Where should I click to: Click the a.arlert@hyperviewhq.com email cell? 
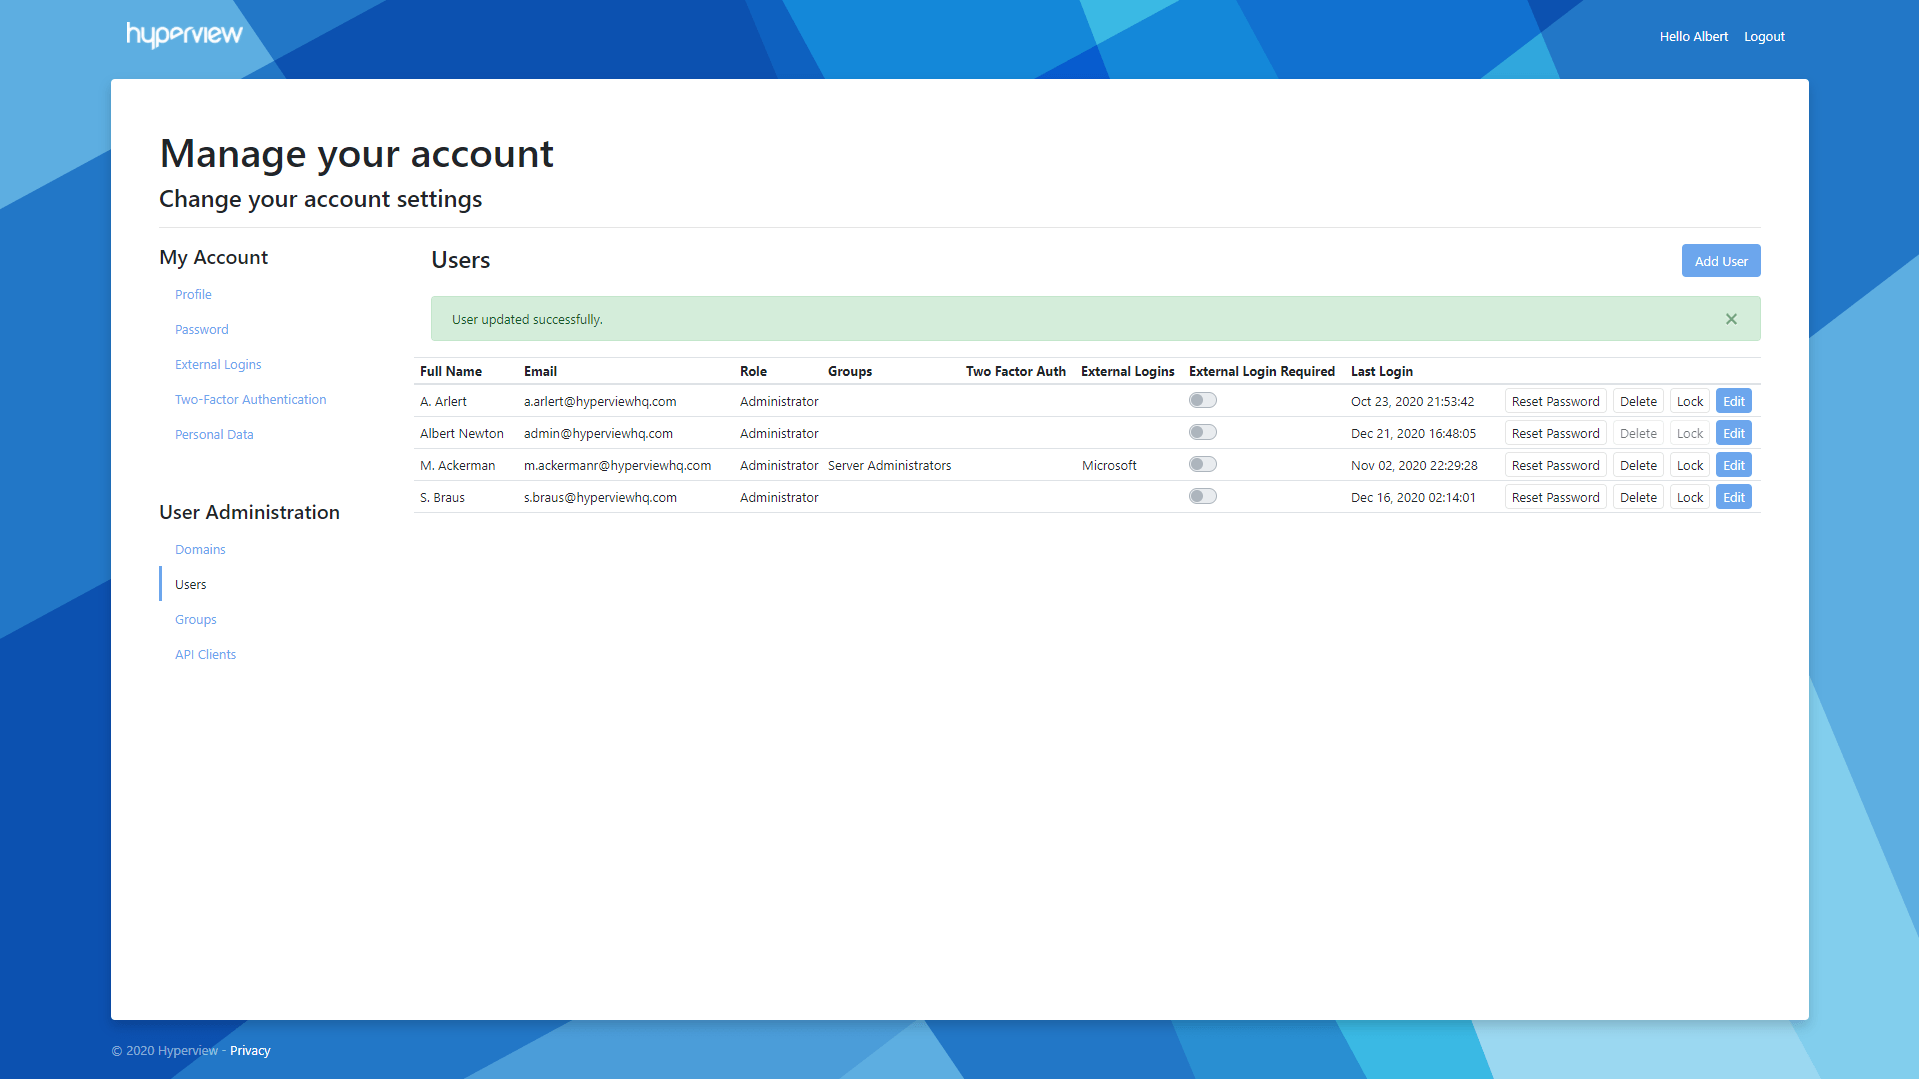(599, 401)
